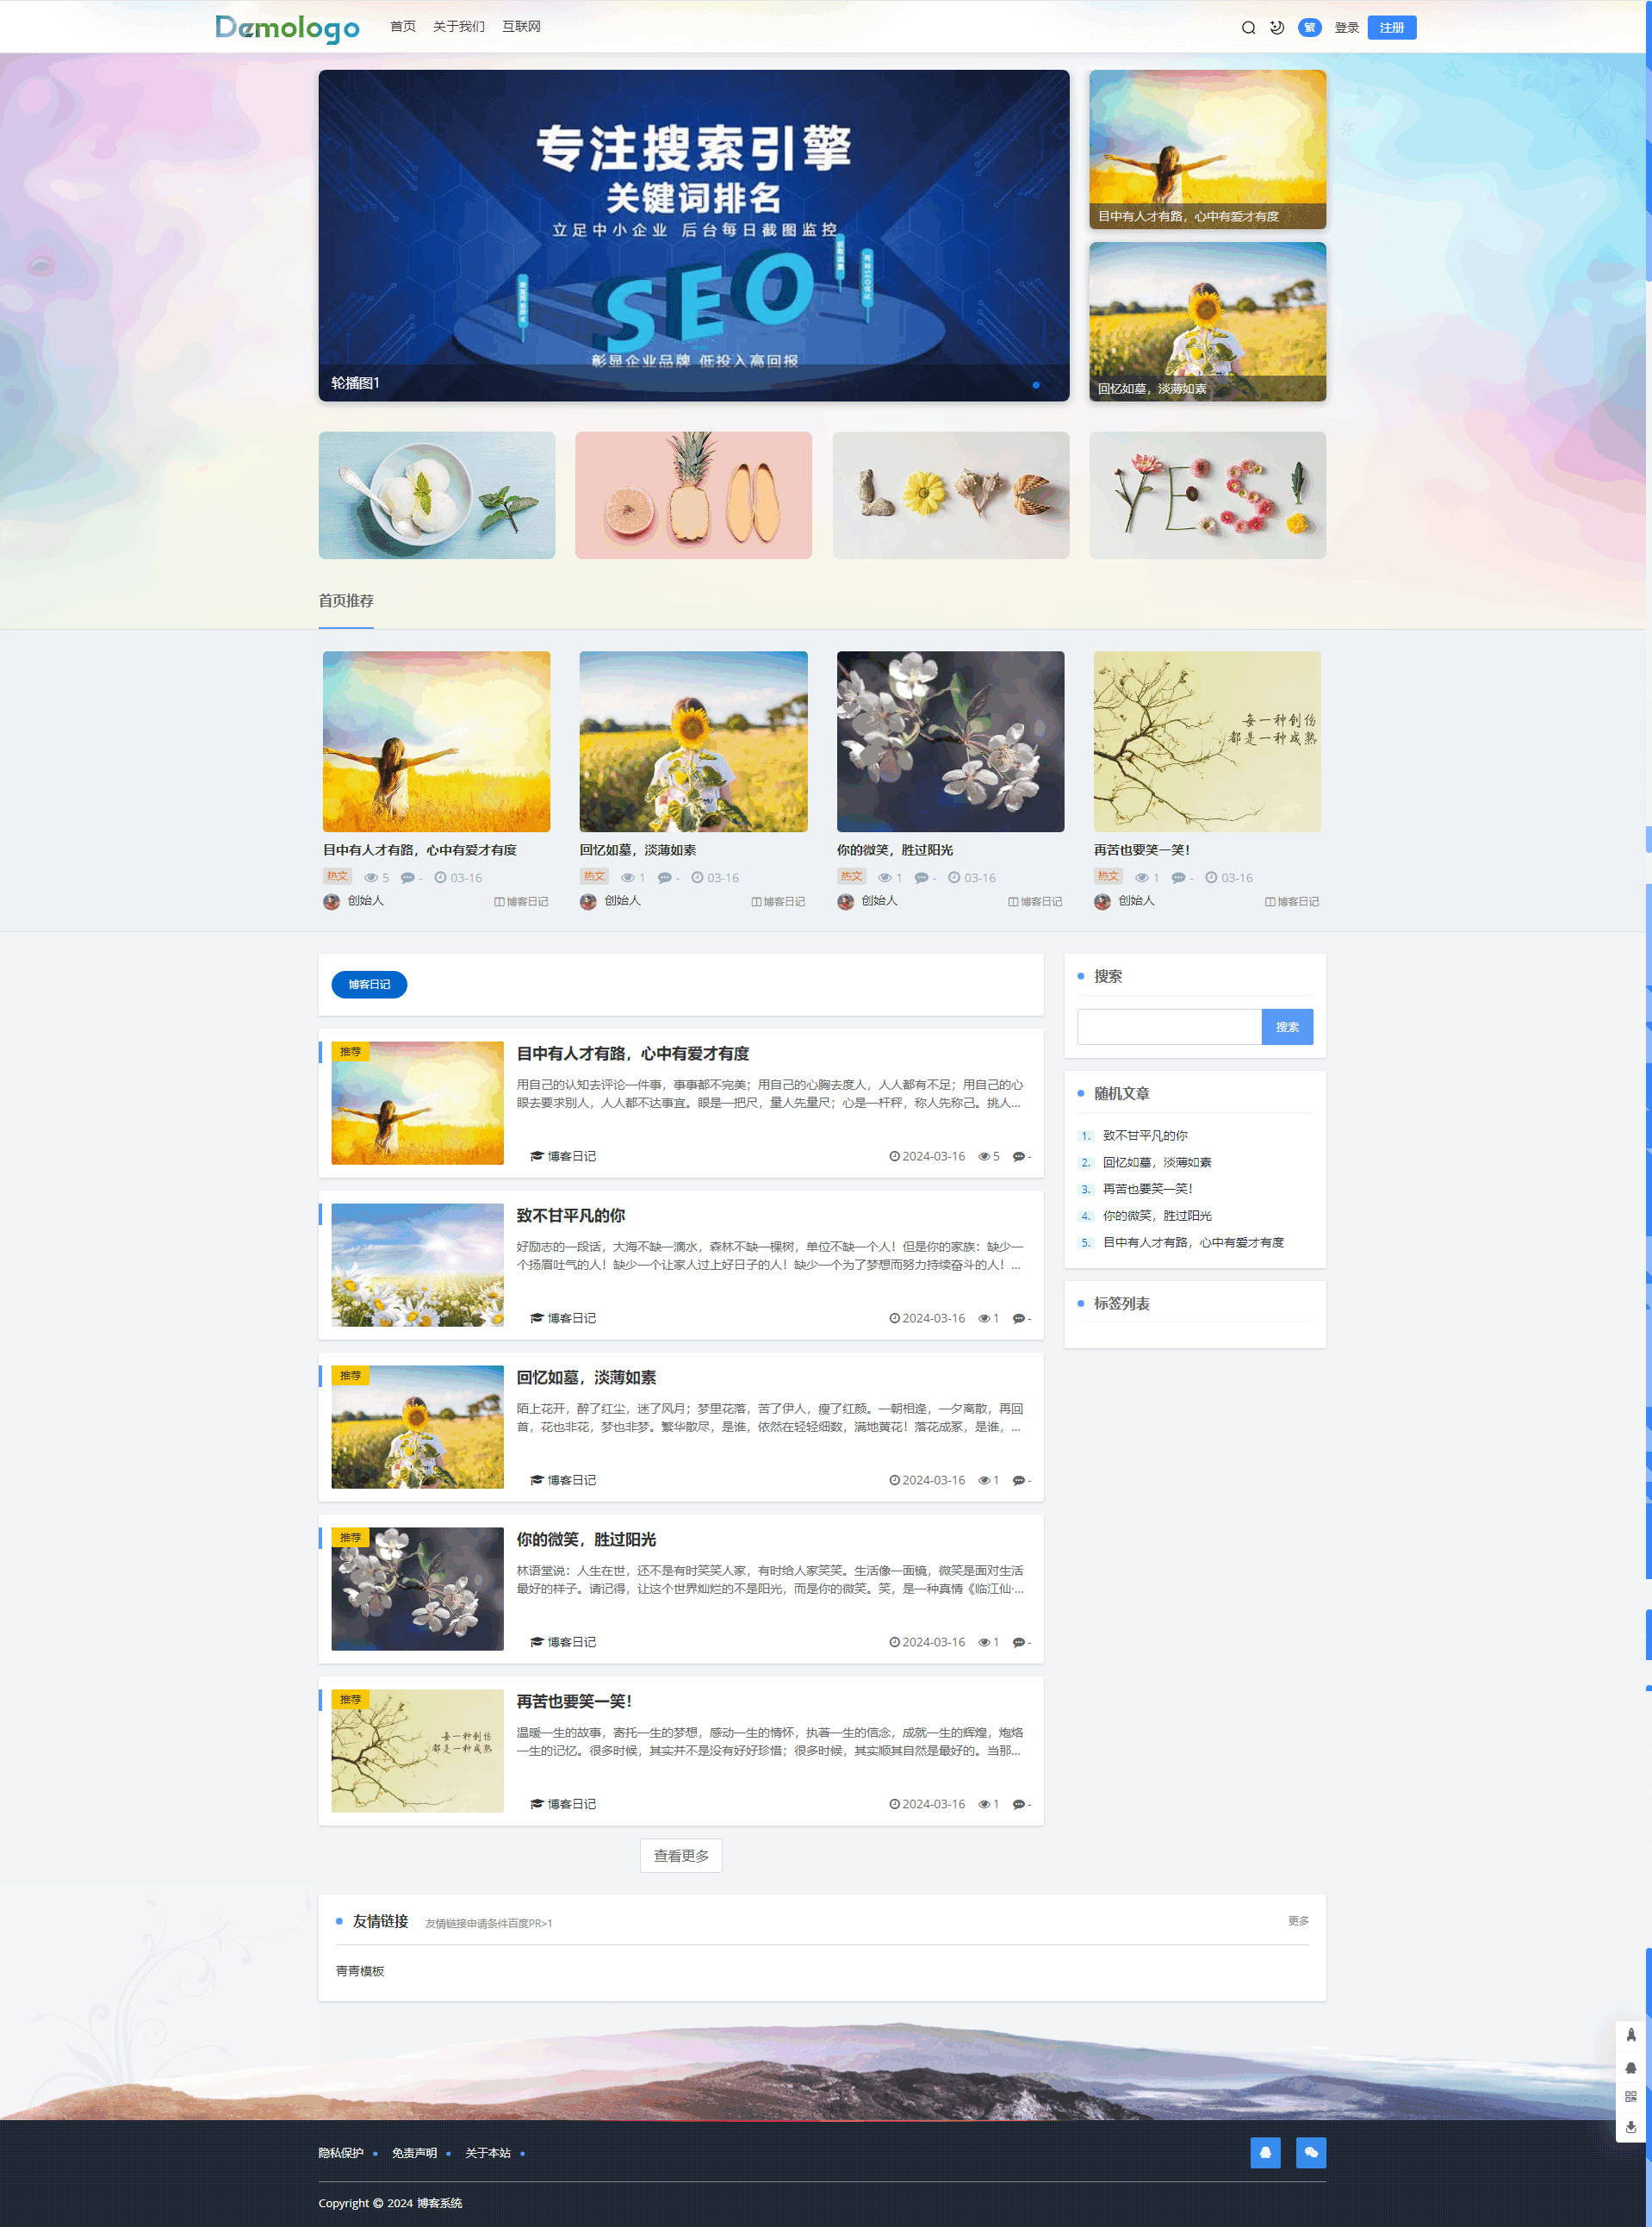Click the comment bubble icon under 你的微笑 card

[x=921, y=878]
